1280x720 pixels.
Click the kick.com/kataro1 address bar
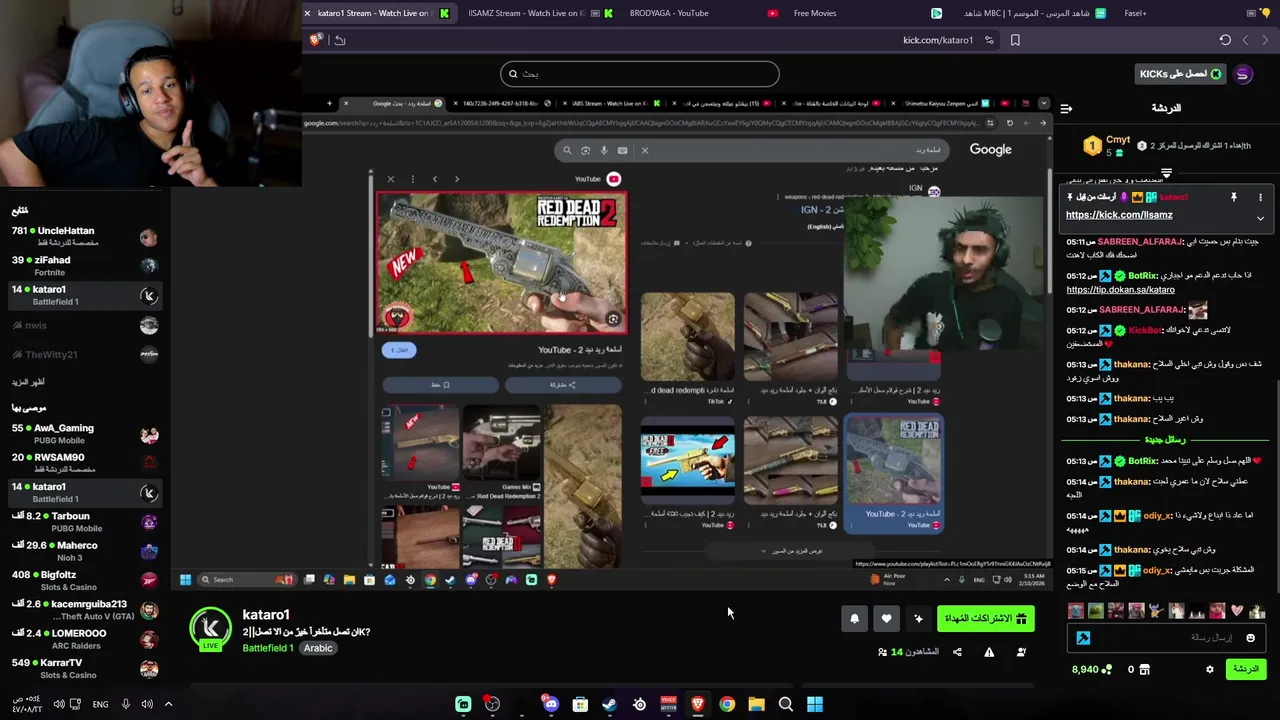pos(938,40)
